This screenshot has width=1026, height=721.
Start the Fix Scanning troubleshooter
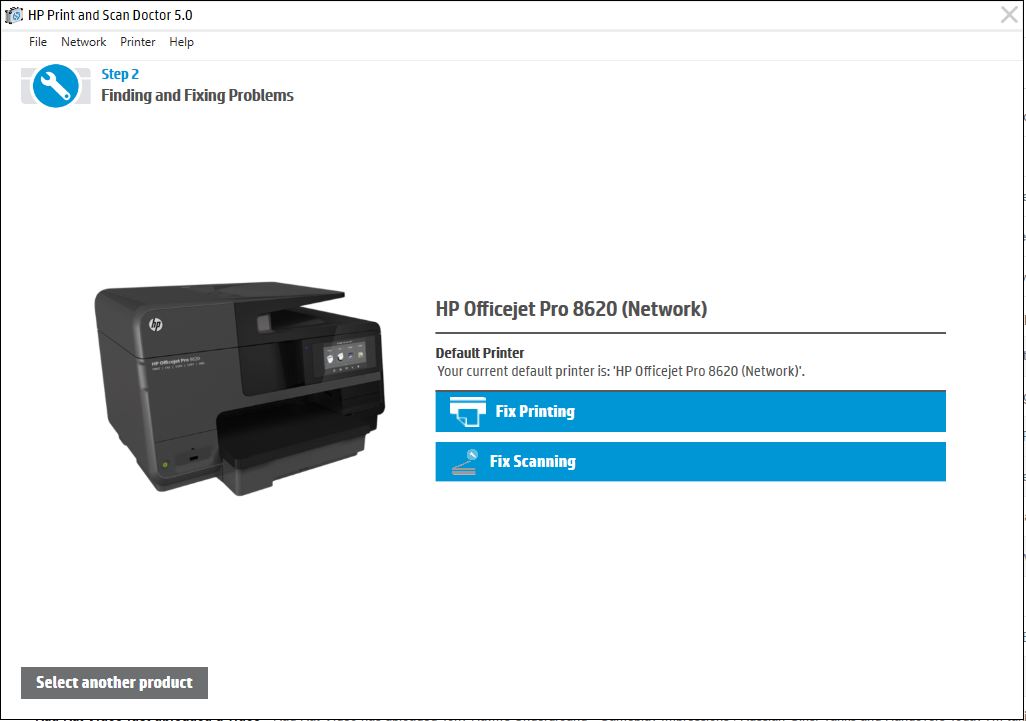click(x=690, y=461)
